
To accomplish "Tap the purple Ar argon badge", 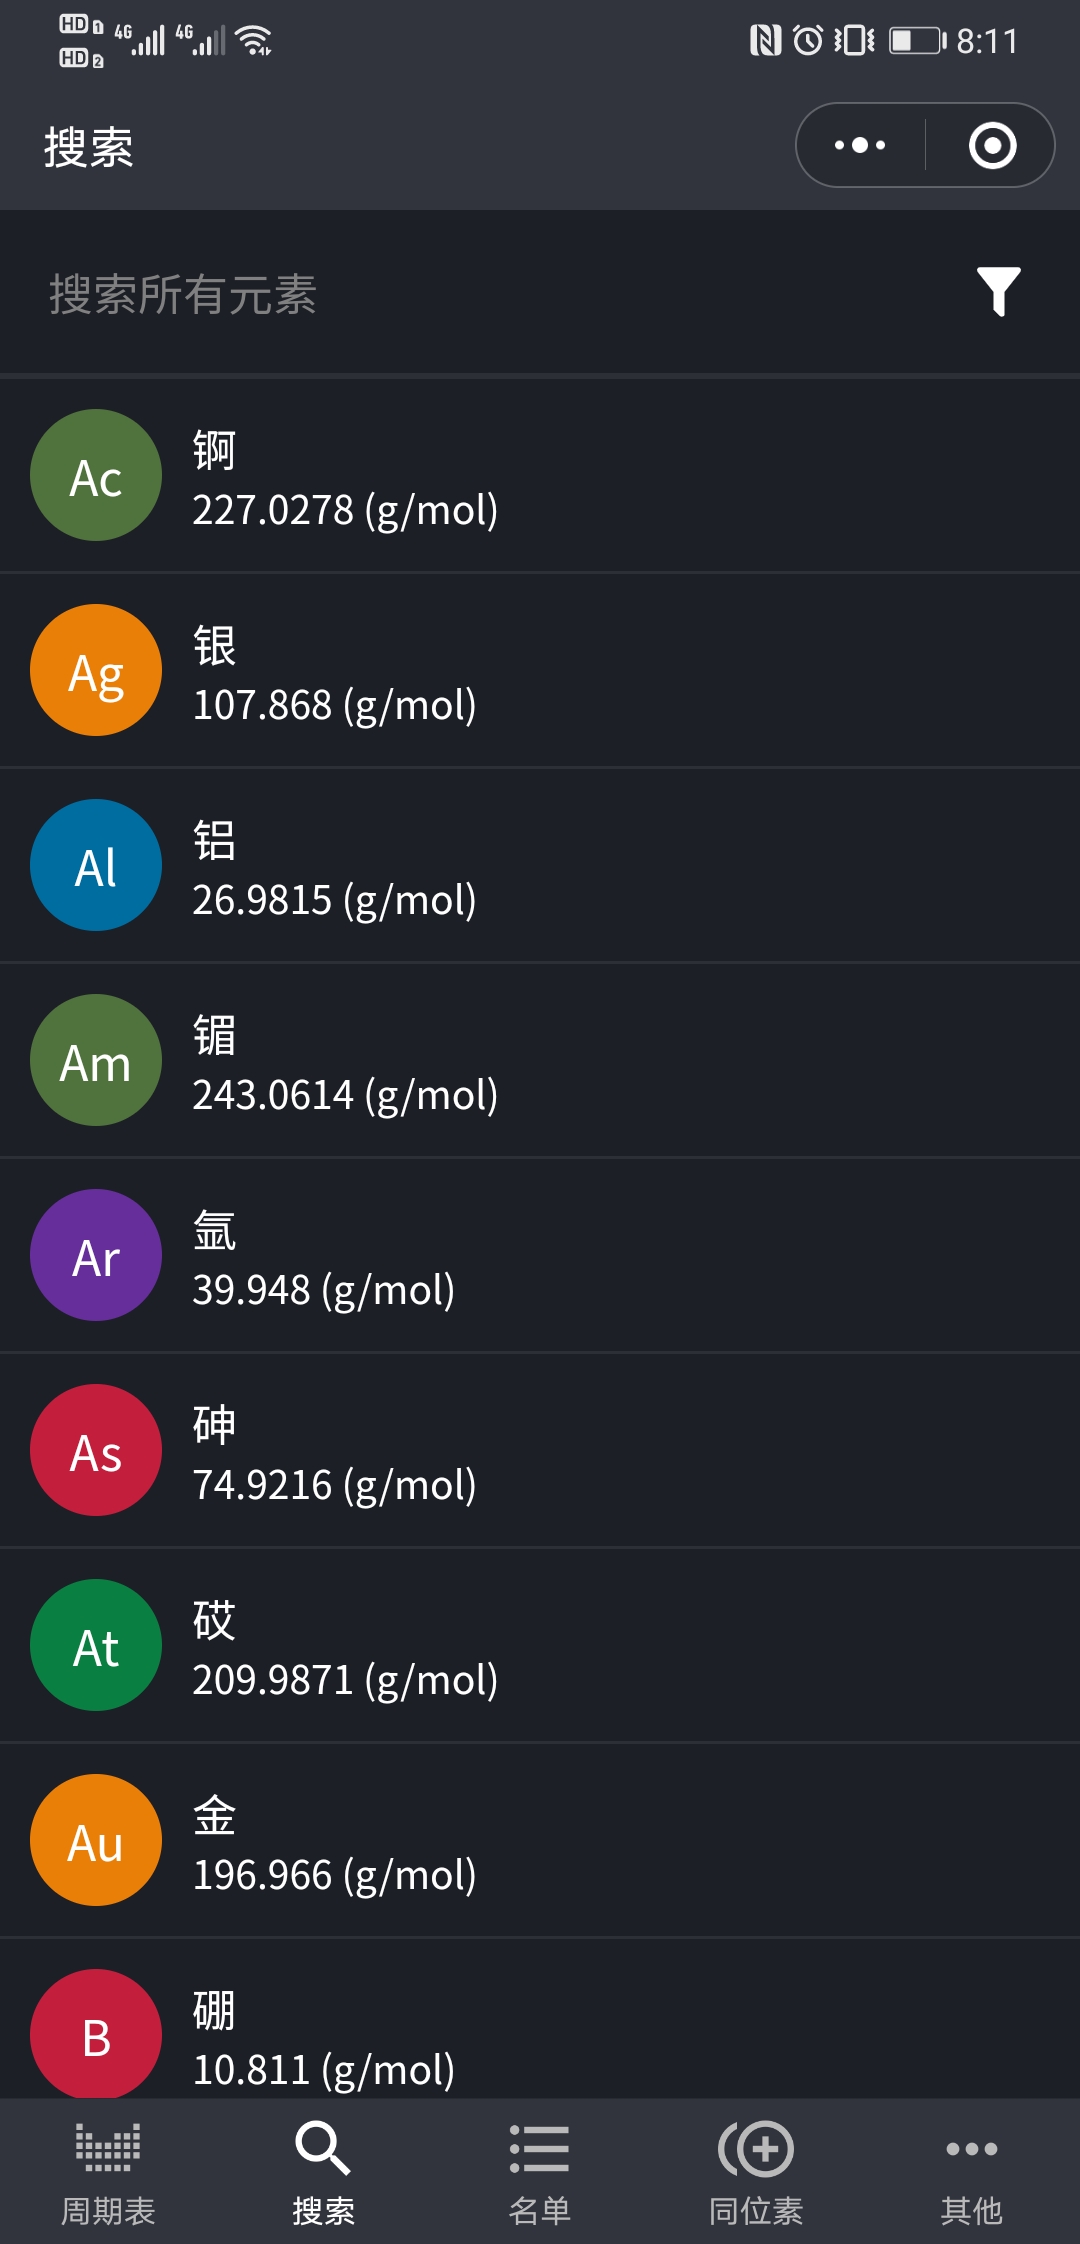I will [x=96, y=1255].
